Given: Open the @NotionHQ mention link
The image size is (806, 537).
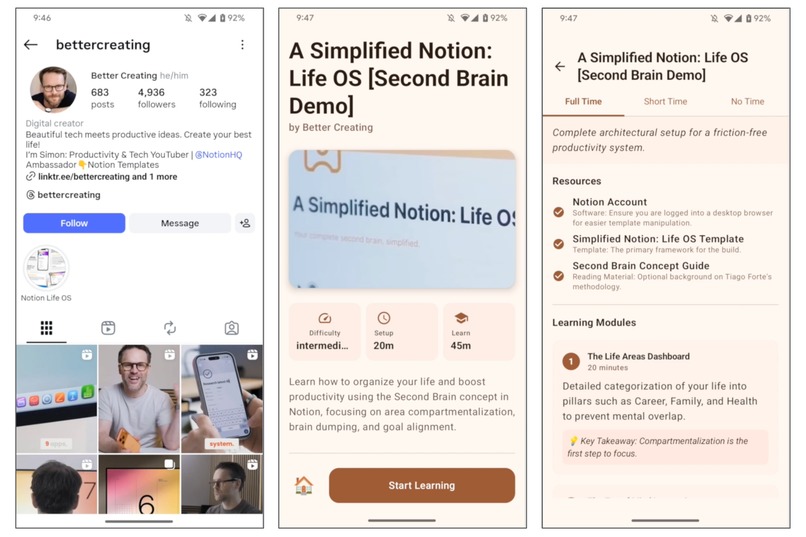Looking at the screenshot, I should click(218, 155).
